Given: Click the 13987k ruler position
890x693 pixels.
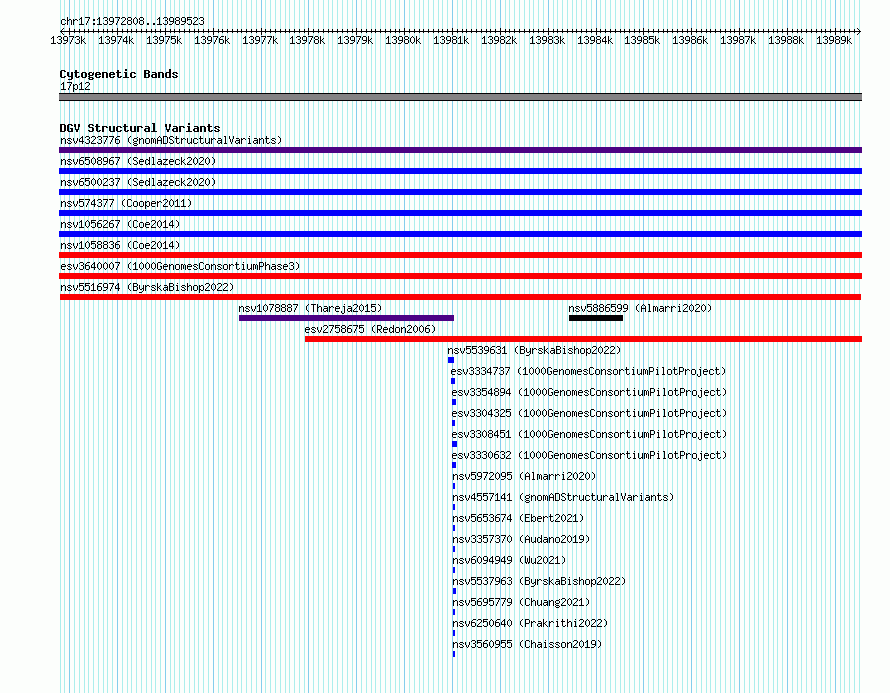Looking at the screenshot, I should [738, 40].
